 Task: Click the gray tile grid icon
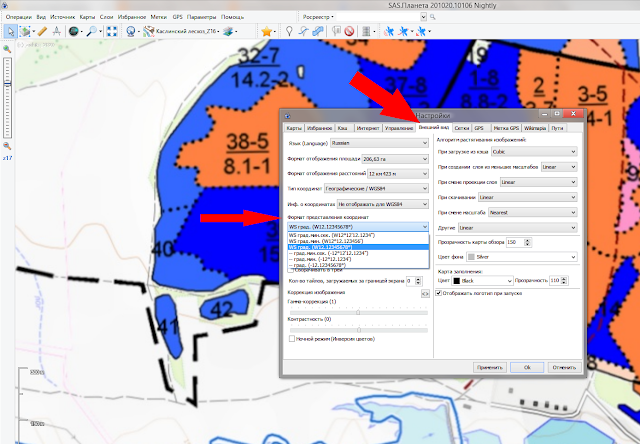pos(366,31)
